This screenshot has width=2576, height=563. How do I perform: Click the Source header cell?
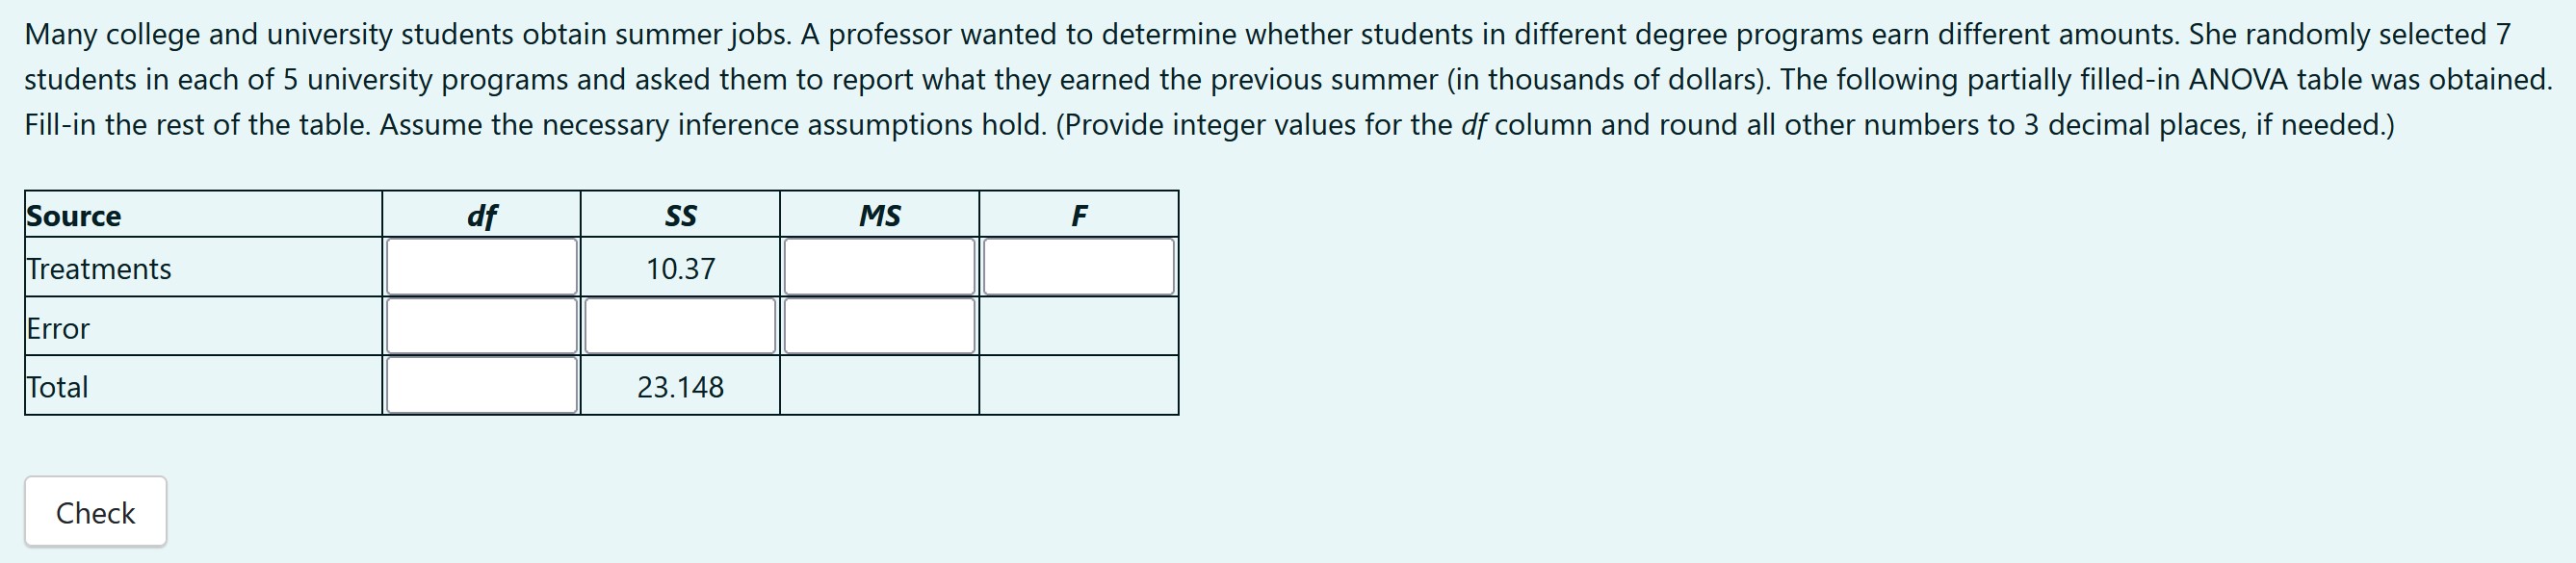tap(72, 215)
